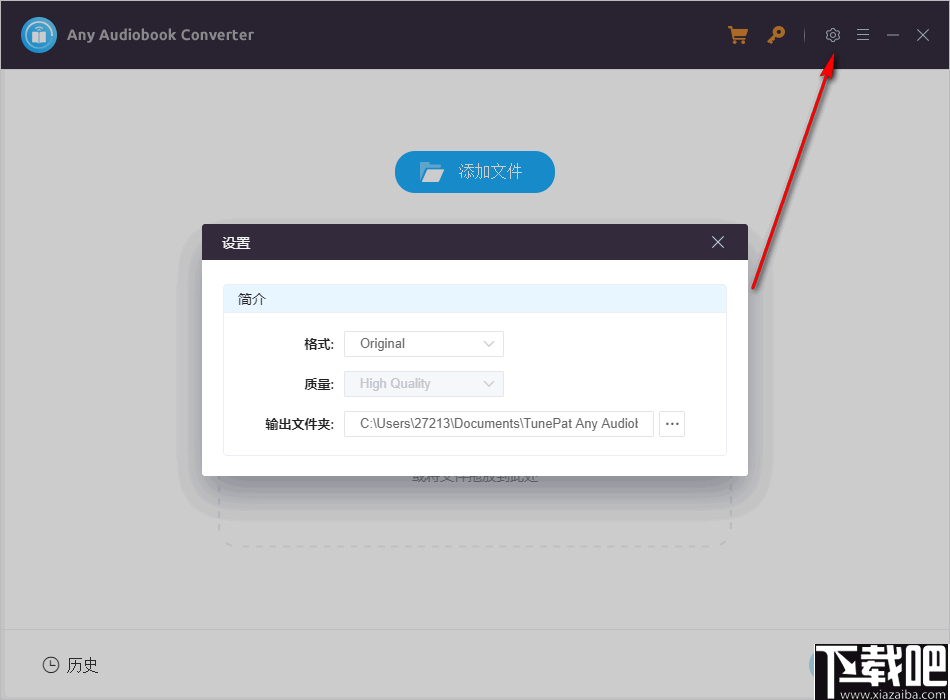Open the hamburger menu

863,34
